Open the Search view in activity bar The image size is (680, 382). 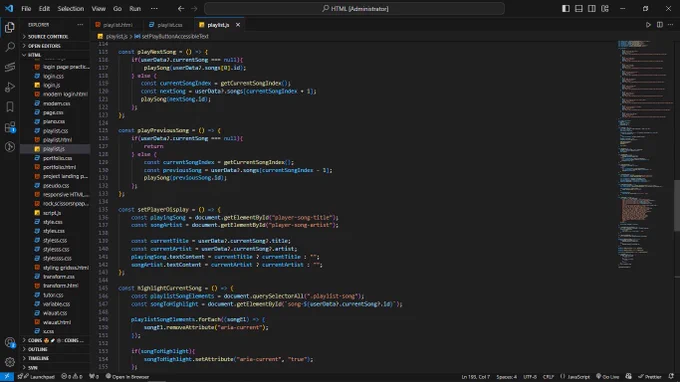coord(10,47)
